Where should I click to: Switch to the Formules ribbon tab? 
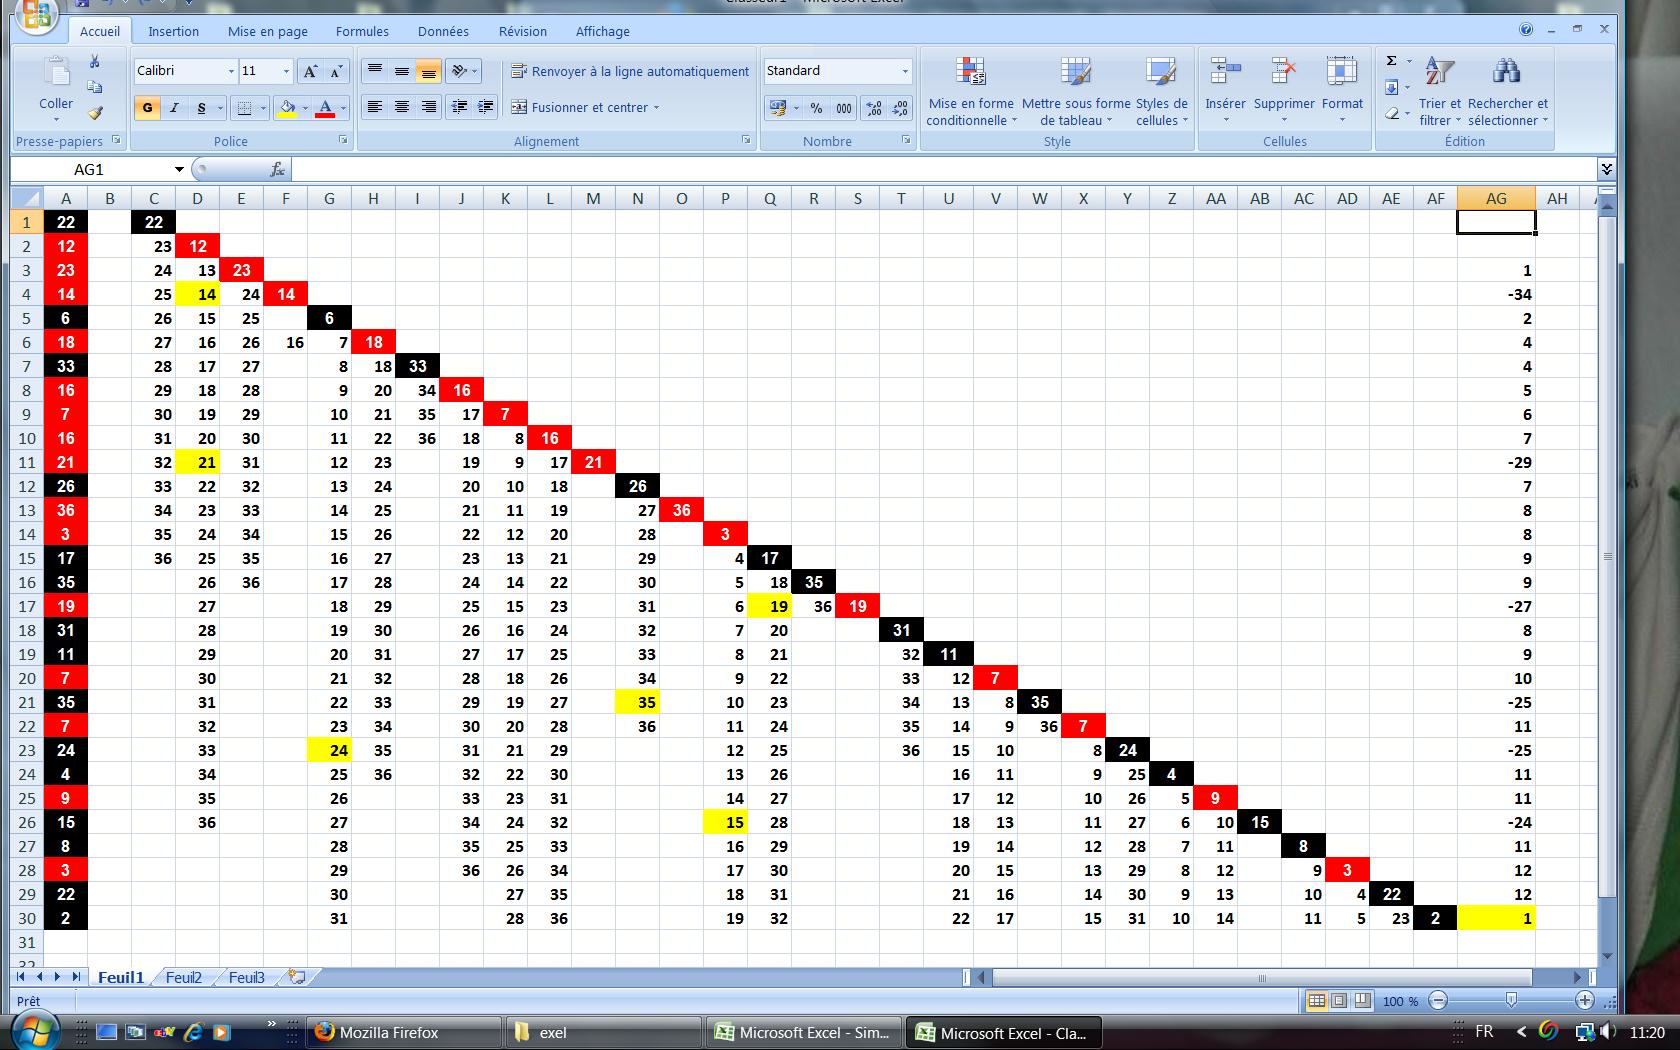362,31
